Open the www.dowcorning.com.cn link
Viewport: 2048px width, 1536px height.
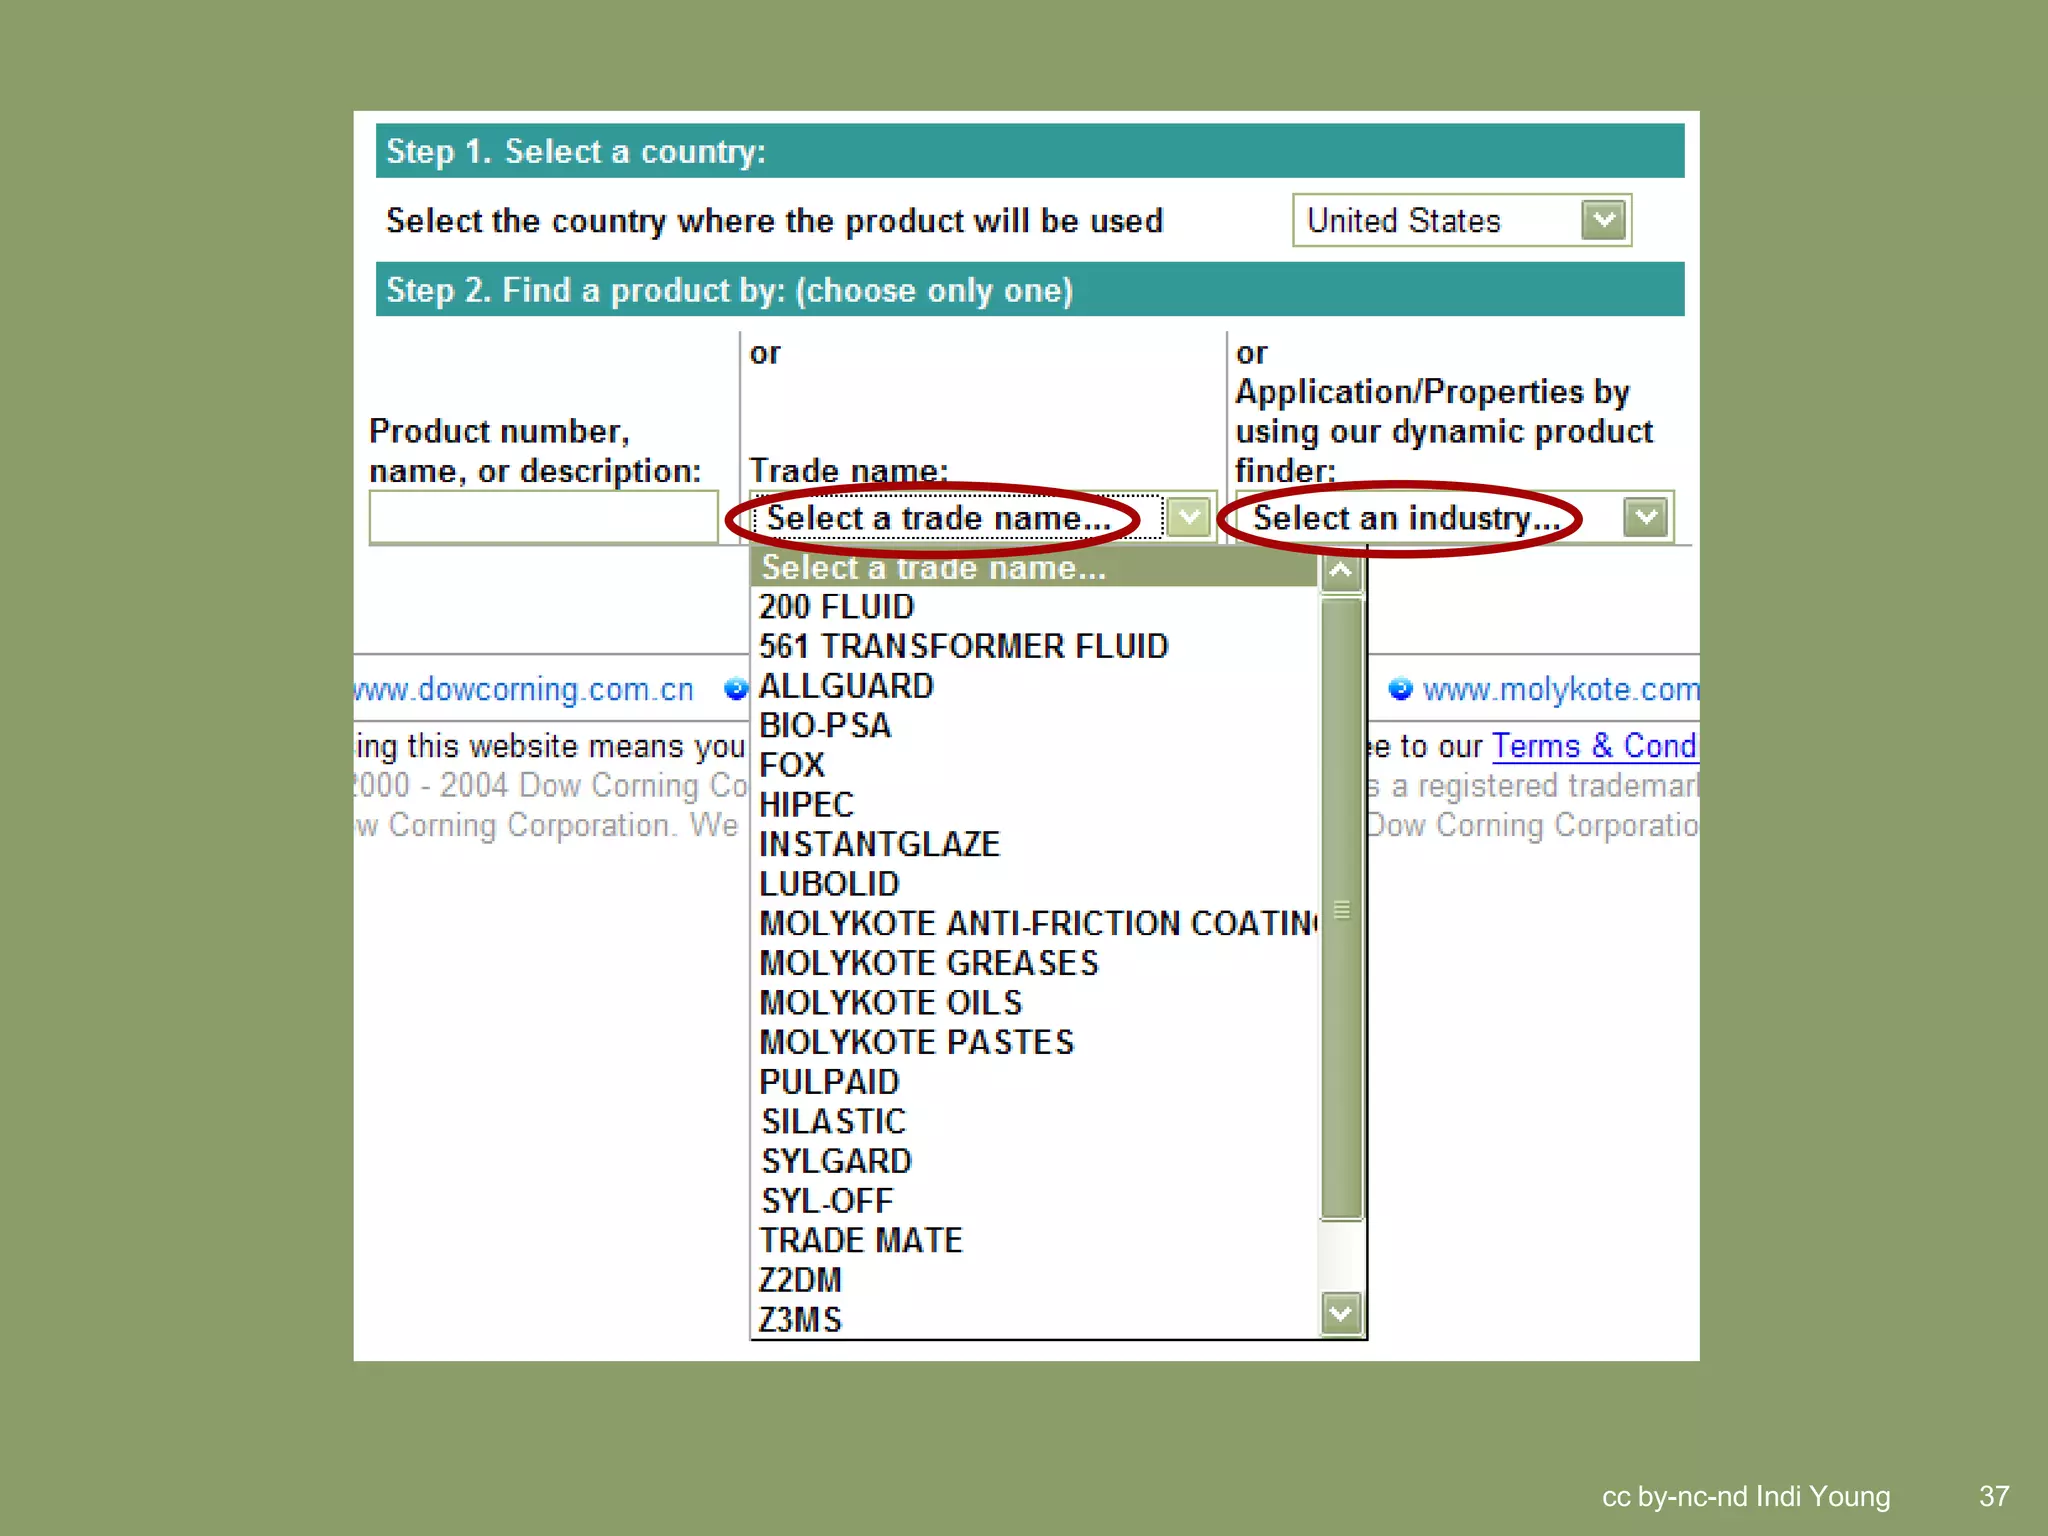pos(524,689)
